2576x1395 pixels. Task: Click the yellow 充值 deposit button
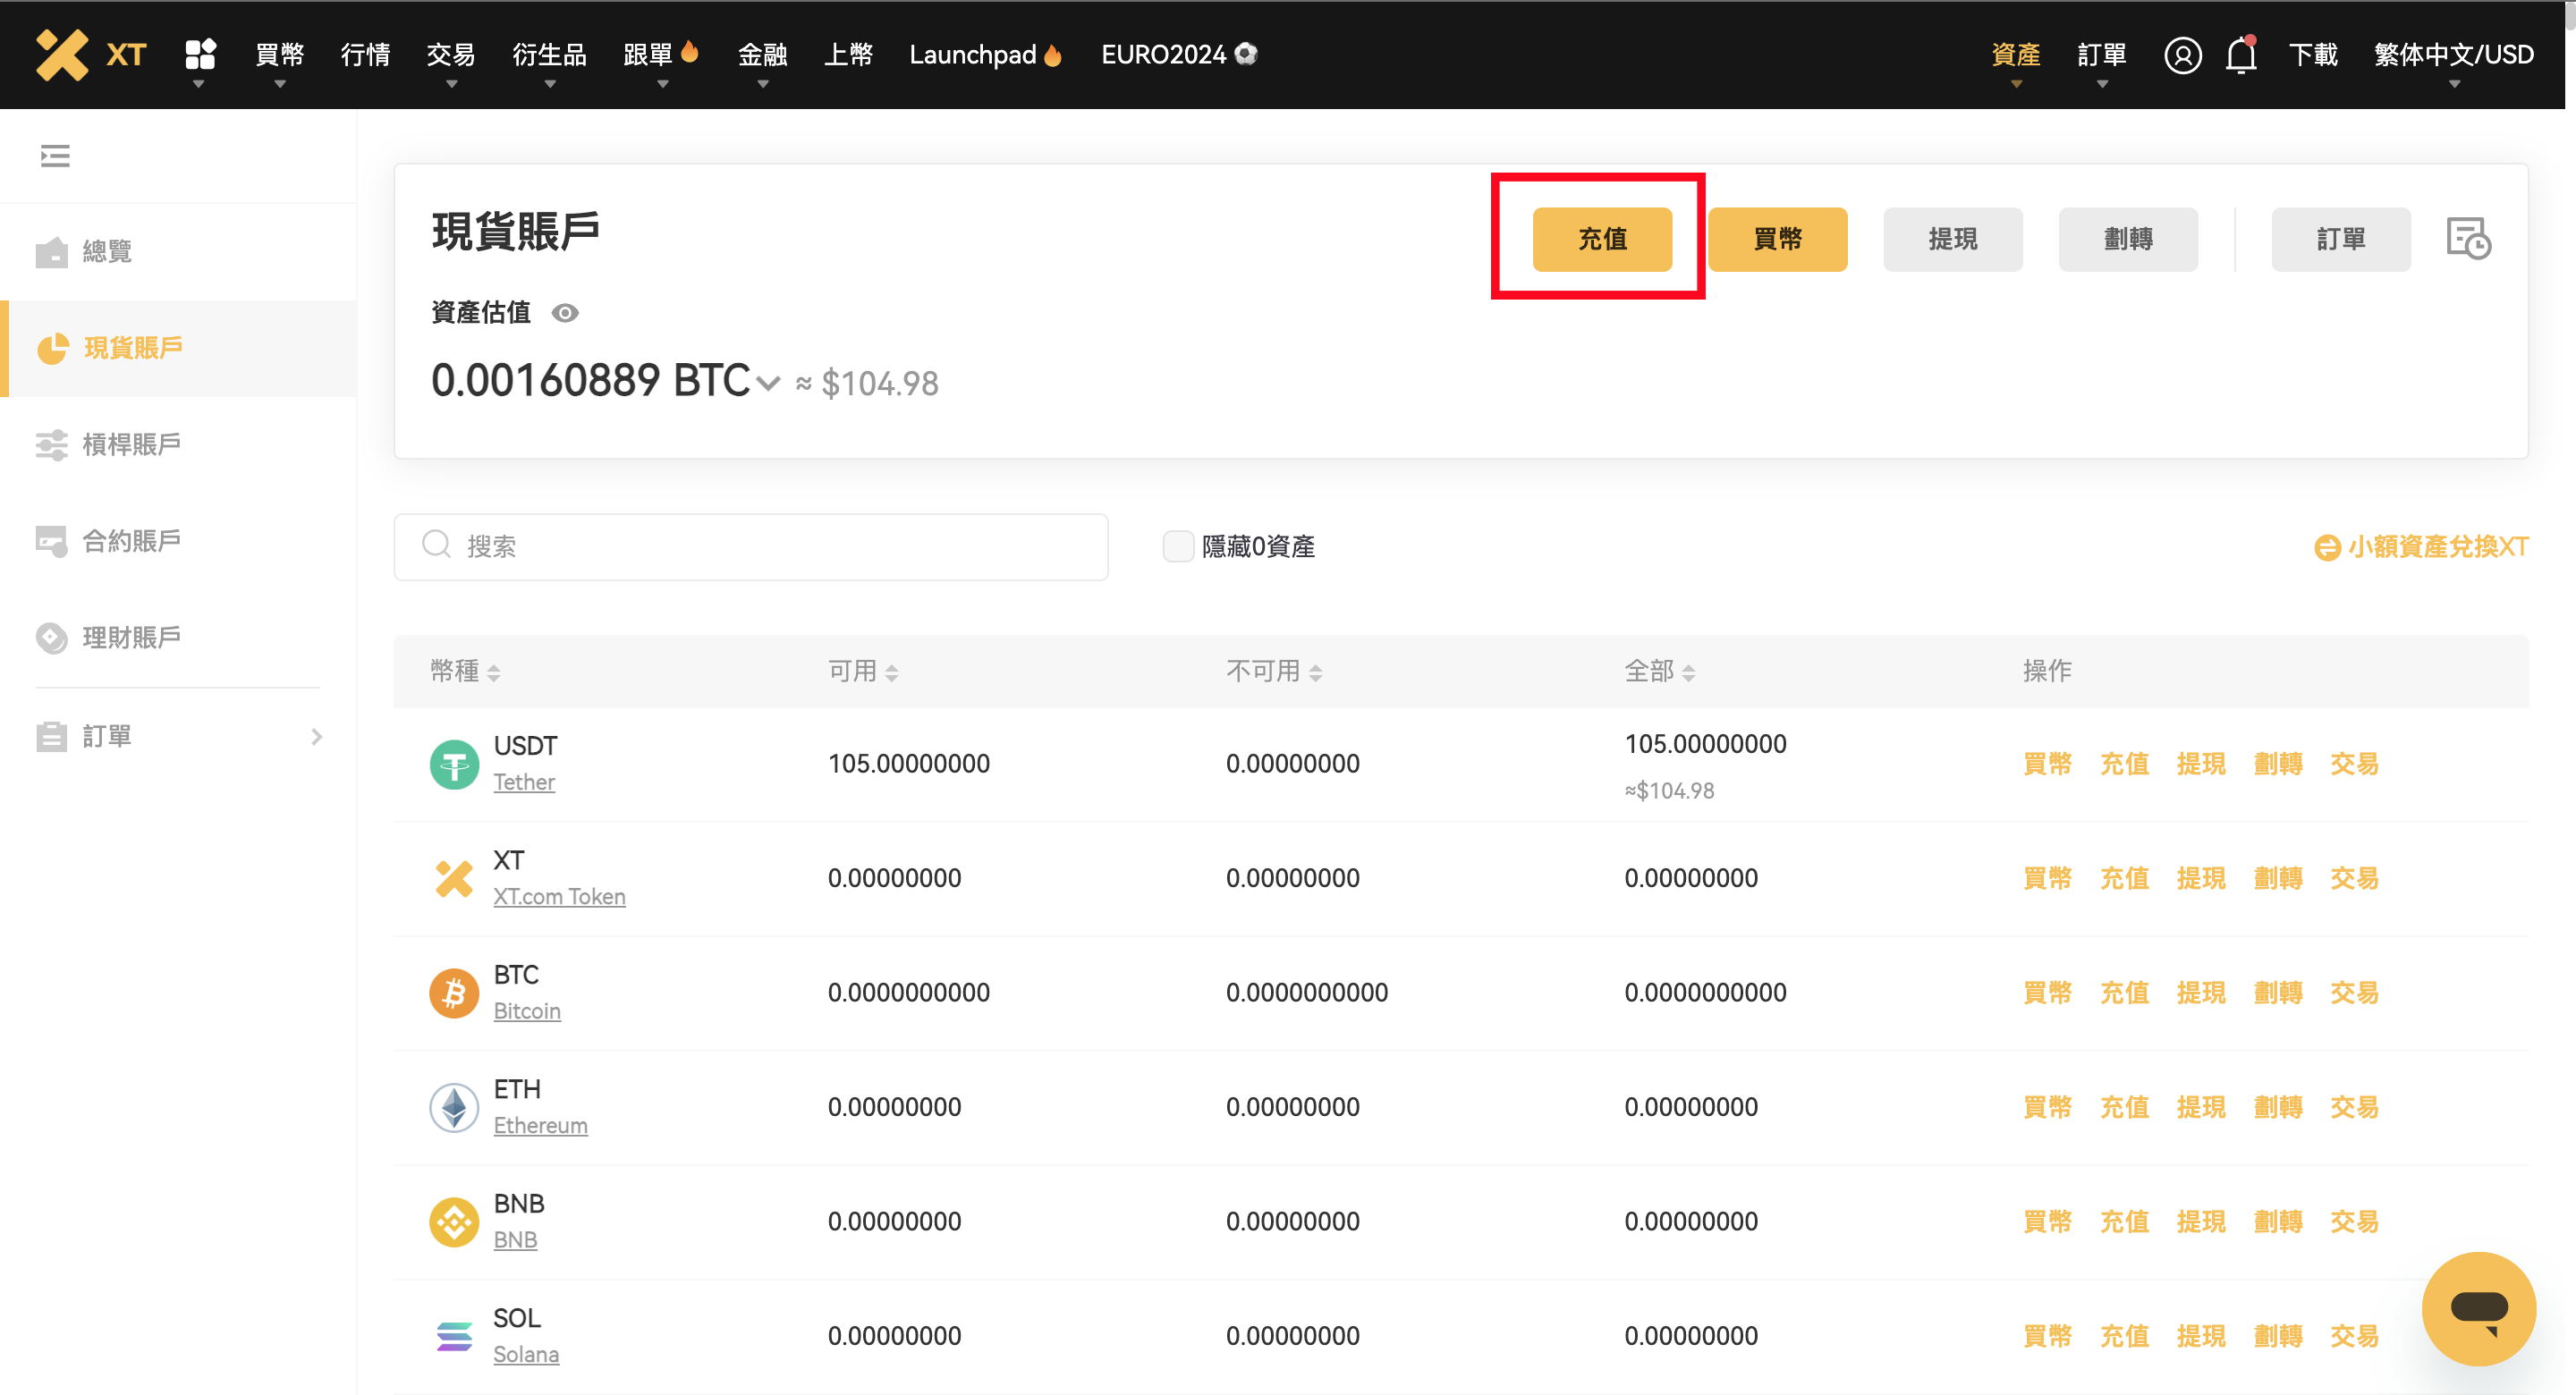(x=1602, y=239)
